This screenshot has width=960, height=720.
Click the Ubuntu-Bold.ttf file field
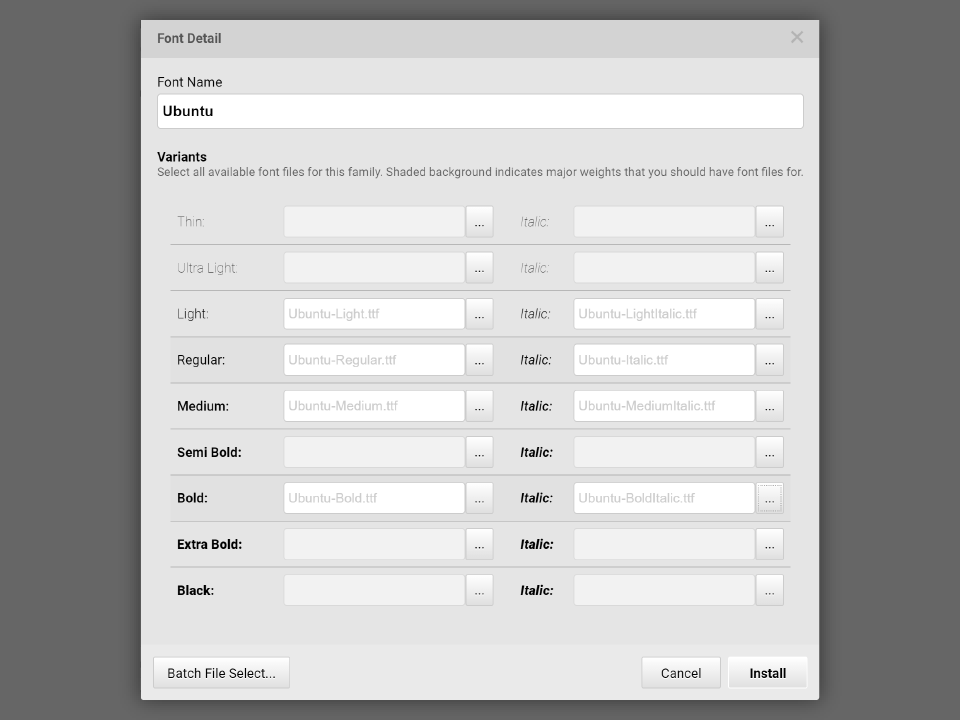(x=374, y=498)
